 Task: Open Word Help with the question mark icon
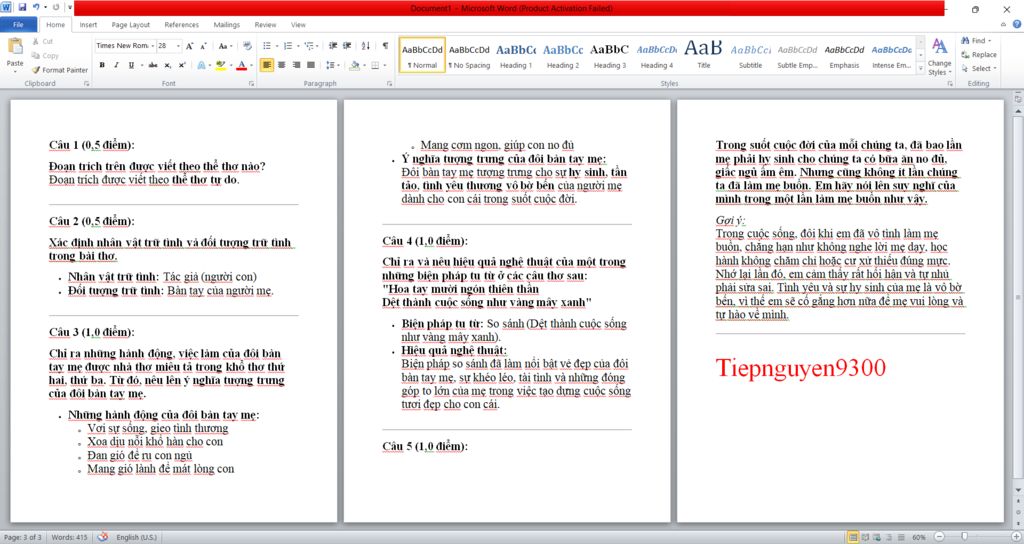pos(1017,24)
